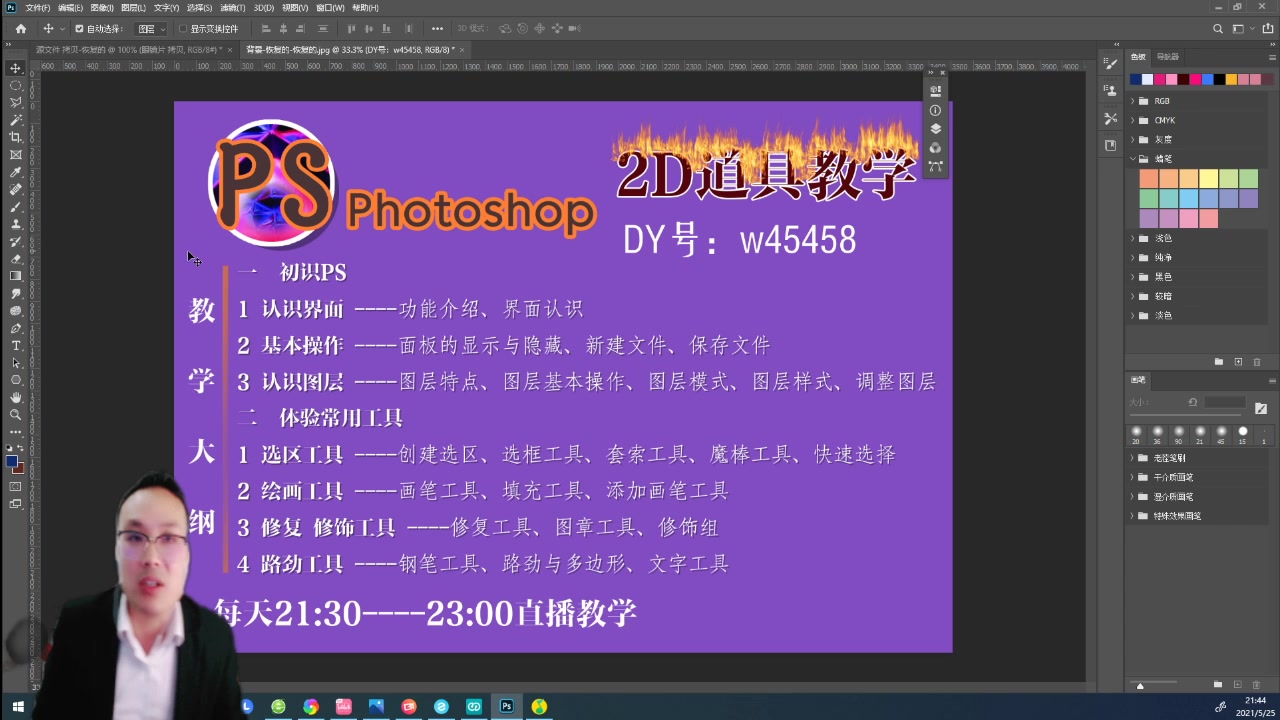Image resolution: width=1280 pixels, height=720 pixels.
Task: Open the three-dots more options in options bar
Action: coord(437,29)
